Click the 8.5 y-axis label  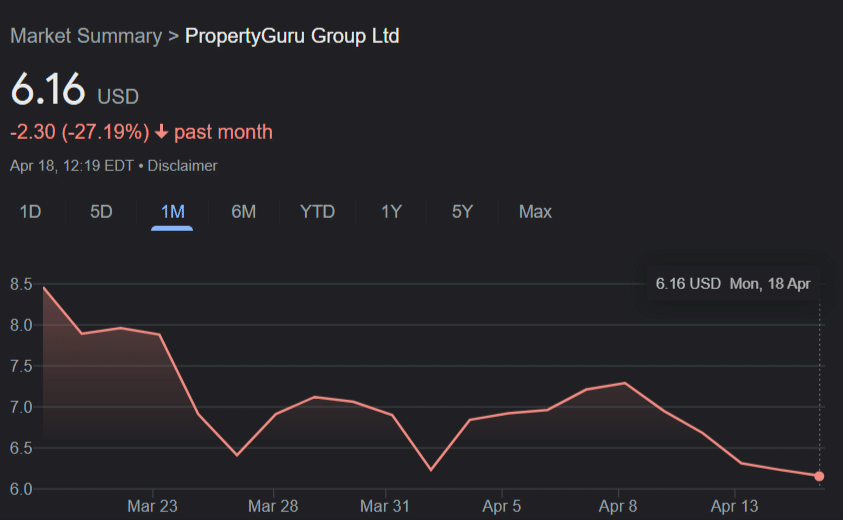point(21,284)
